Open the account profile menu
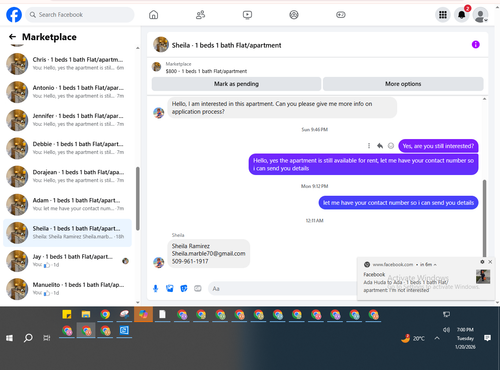Screen dimensions: 500x370 coord(480,15)
